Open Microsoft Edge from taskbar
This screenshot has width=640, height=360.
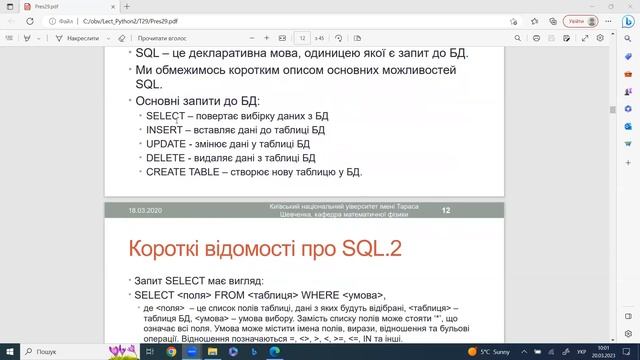275,351
